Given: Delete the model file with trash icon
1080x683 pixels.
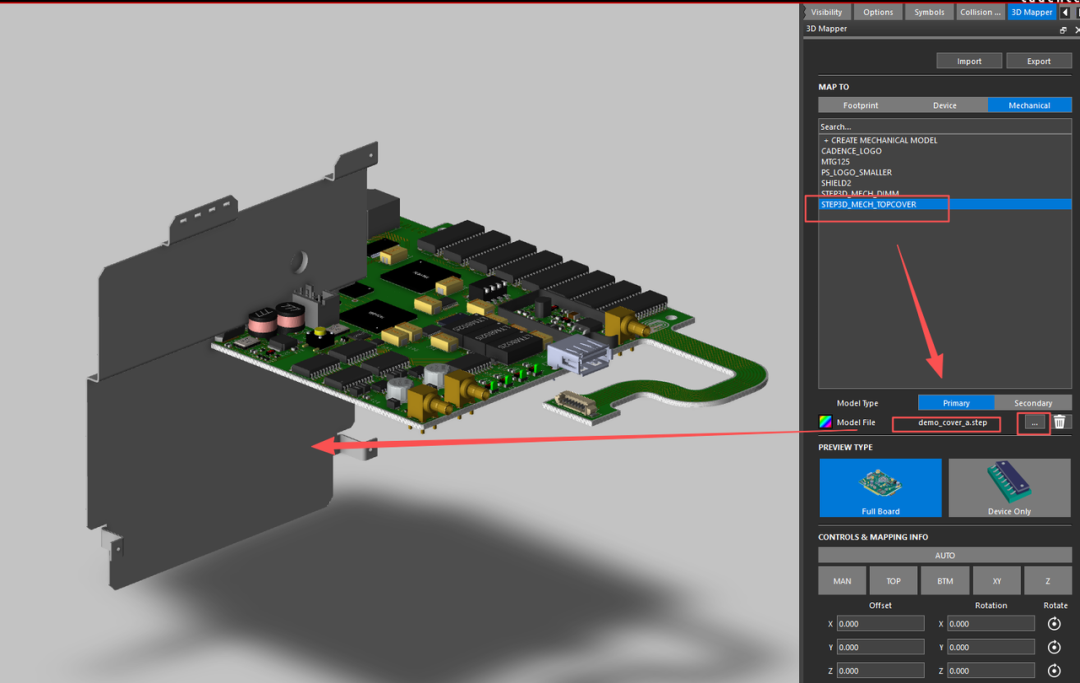Looking at the screenshot, I should [x=1060, y=422].
